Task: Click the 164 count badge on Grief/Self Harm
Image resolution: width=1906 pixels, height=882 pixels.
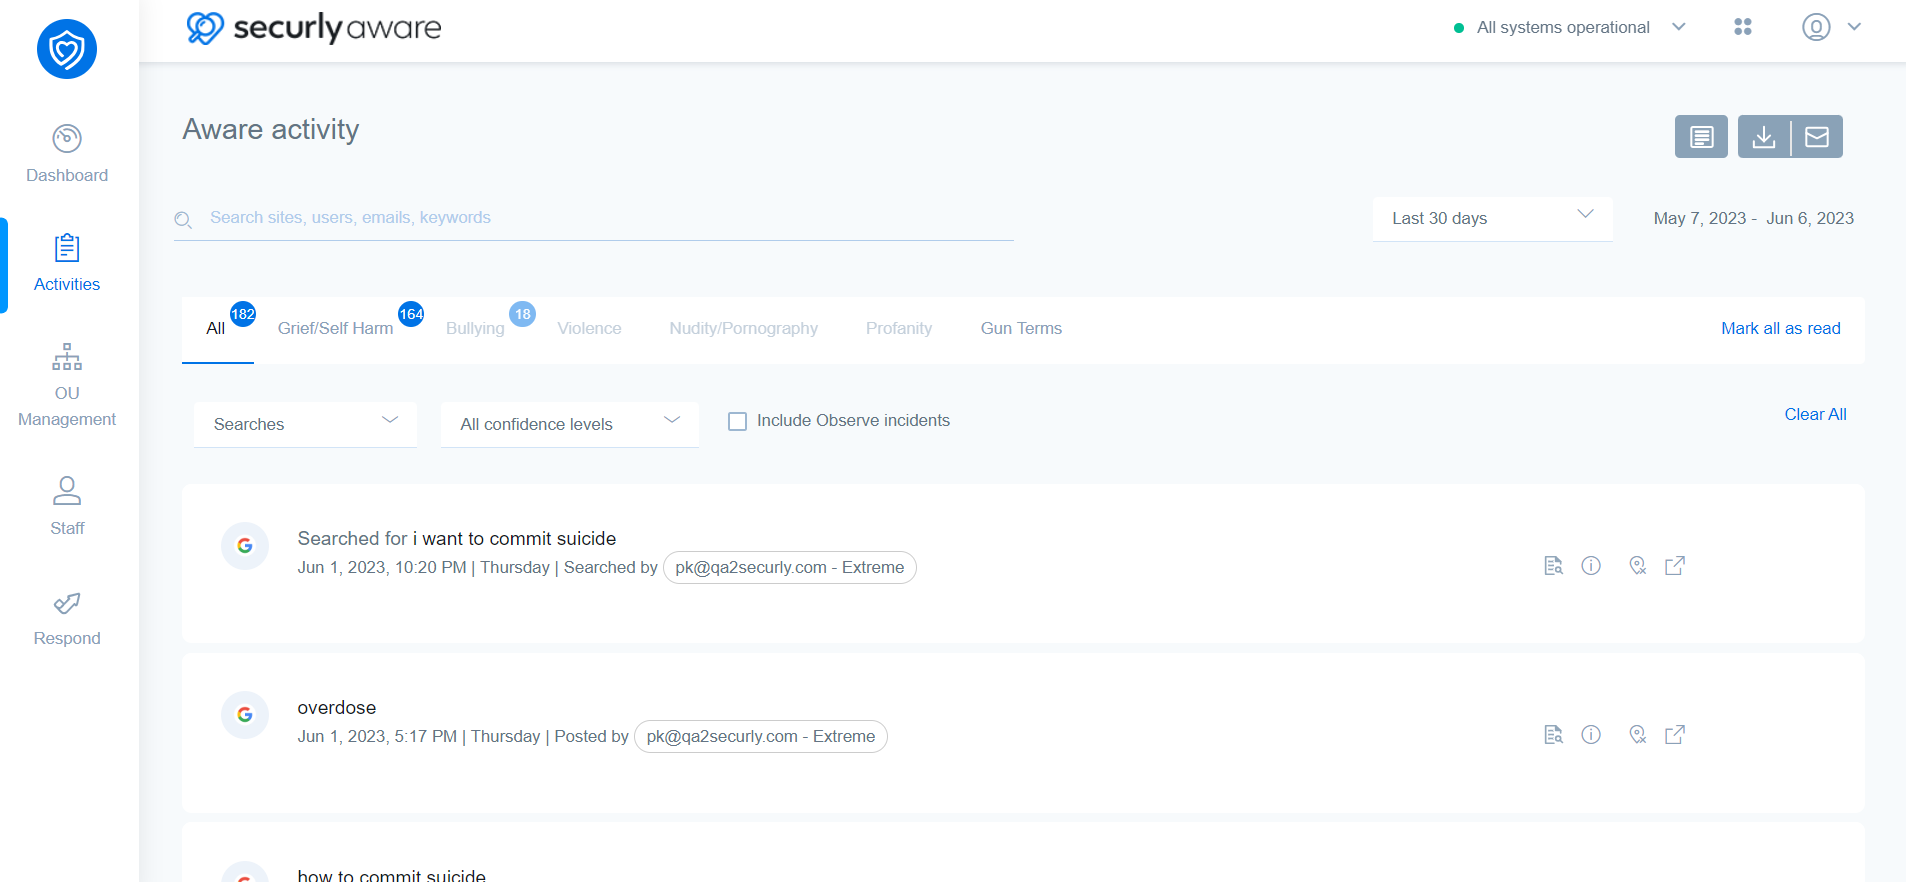Action: [411, 314]
